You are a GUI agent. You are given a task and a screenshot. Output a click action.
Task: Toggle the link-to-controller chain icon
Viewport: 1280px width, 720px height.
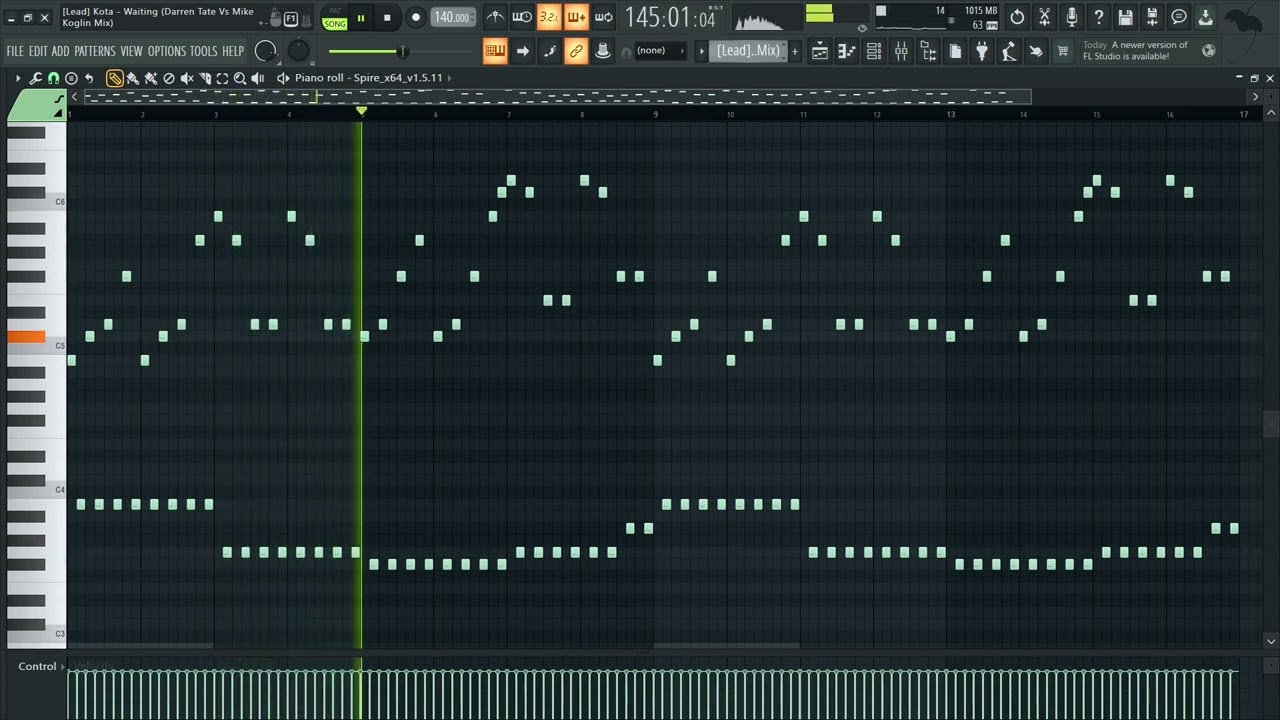pyautogui.click(x=576, y=52)
